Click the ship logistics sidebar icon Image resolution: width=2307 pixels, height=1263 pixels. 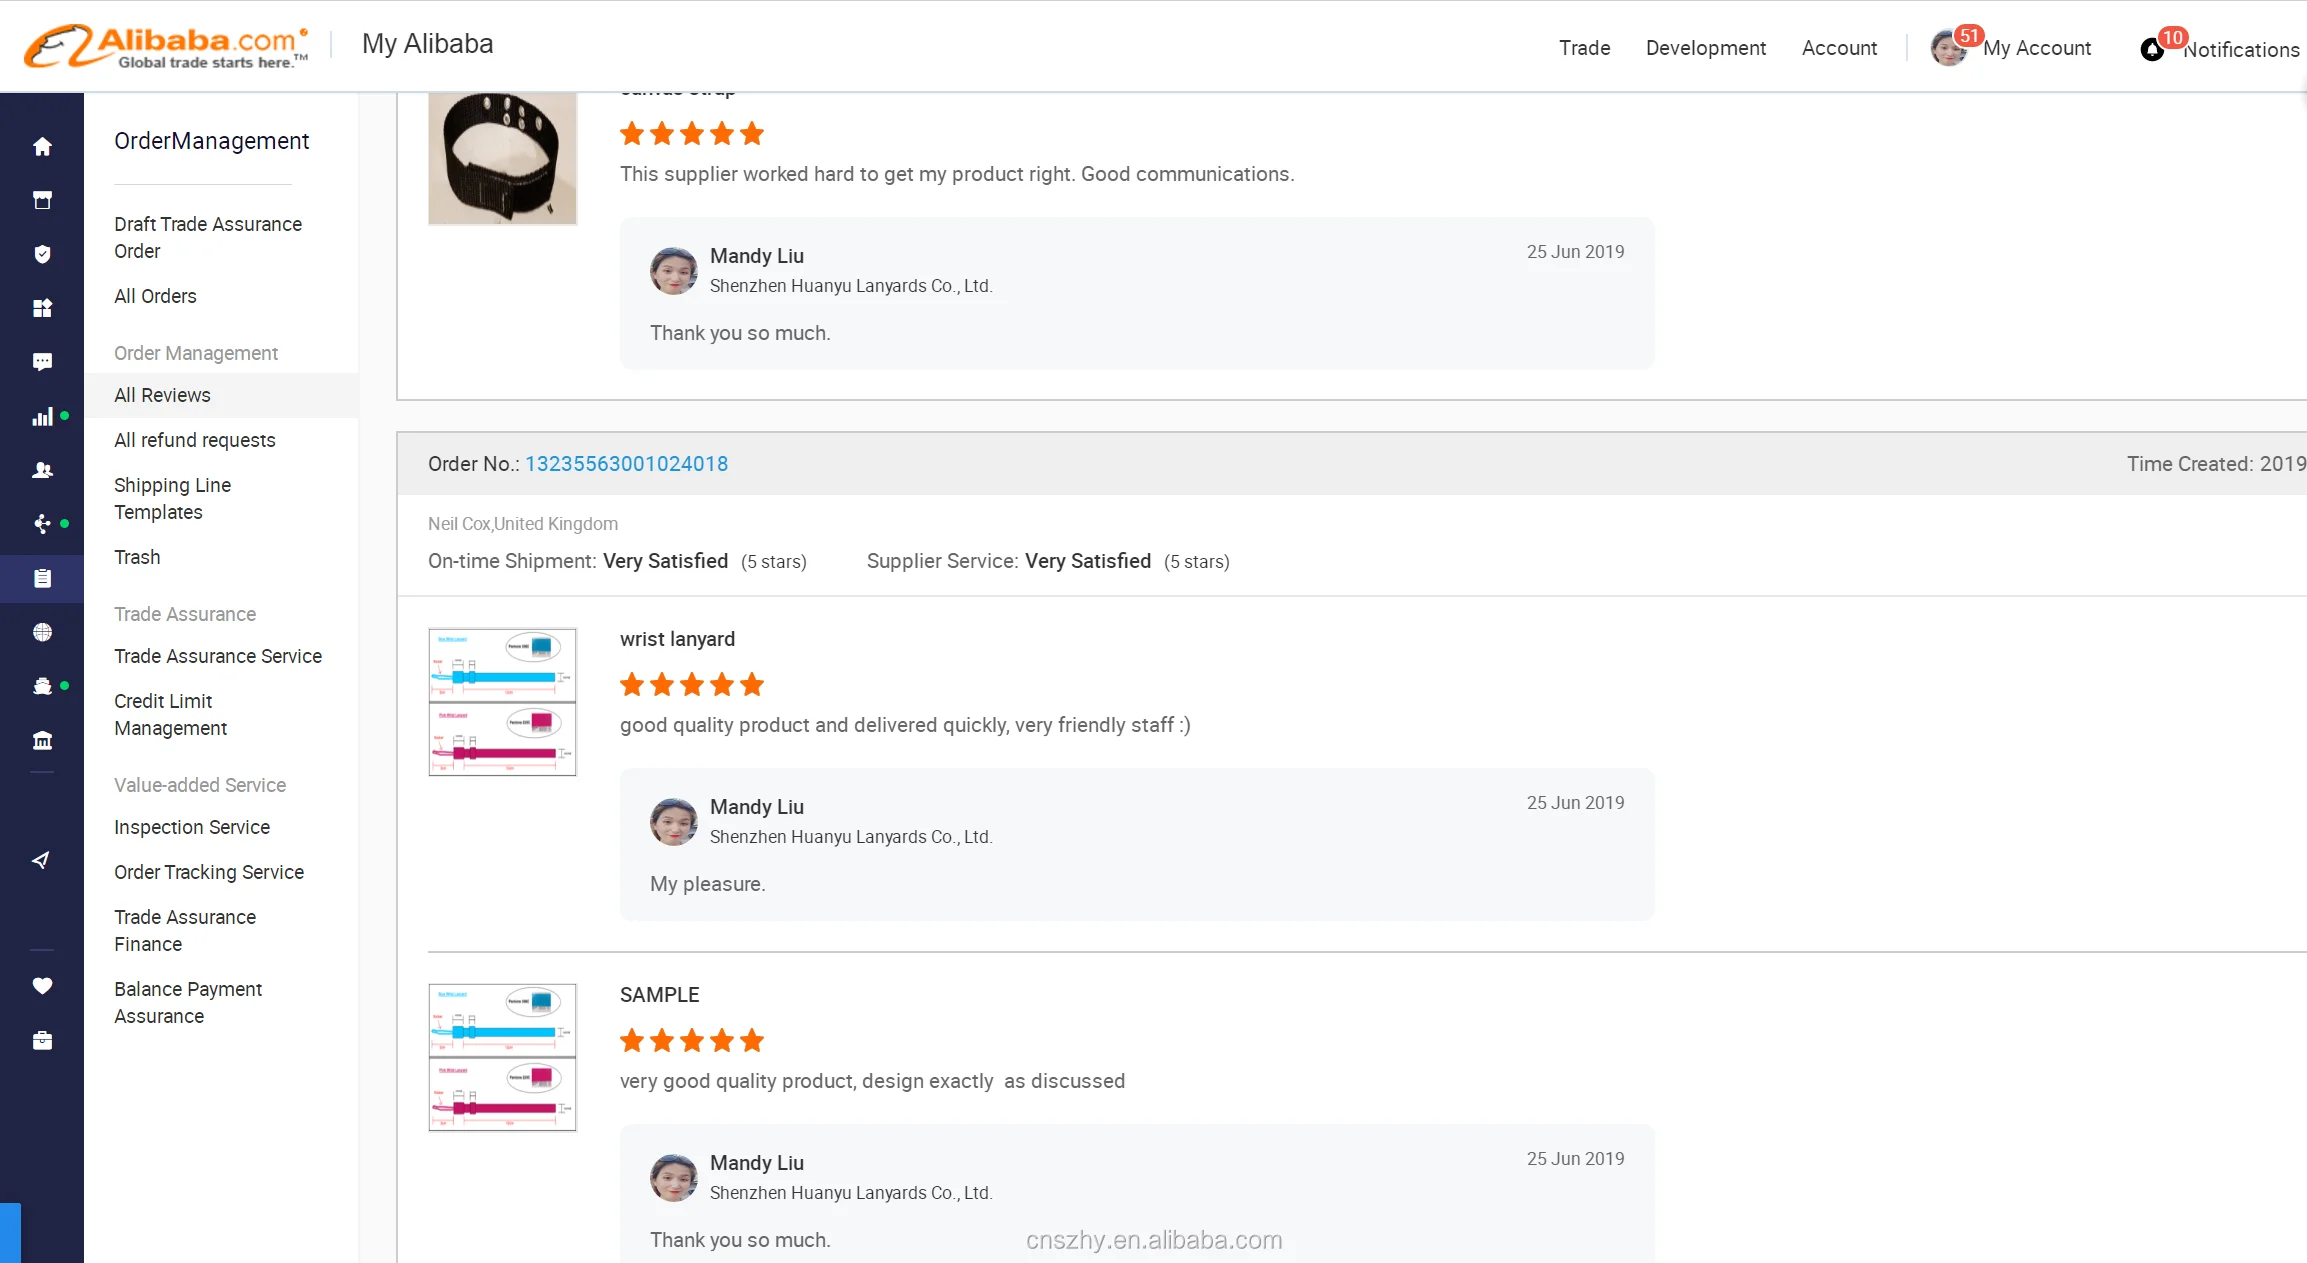(x=42, y=686)
